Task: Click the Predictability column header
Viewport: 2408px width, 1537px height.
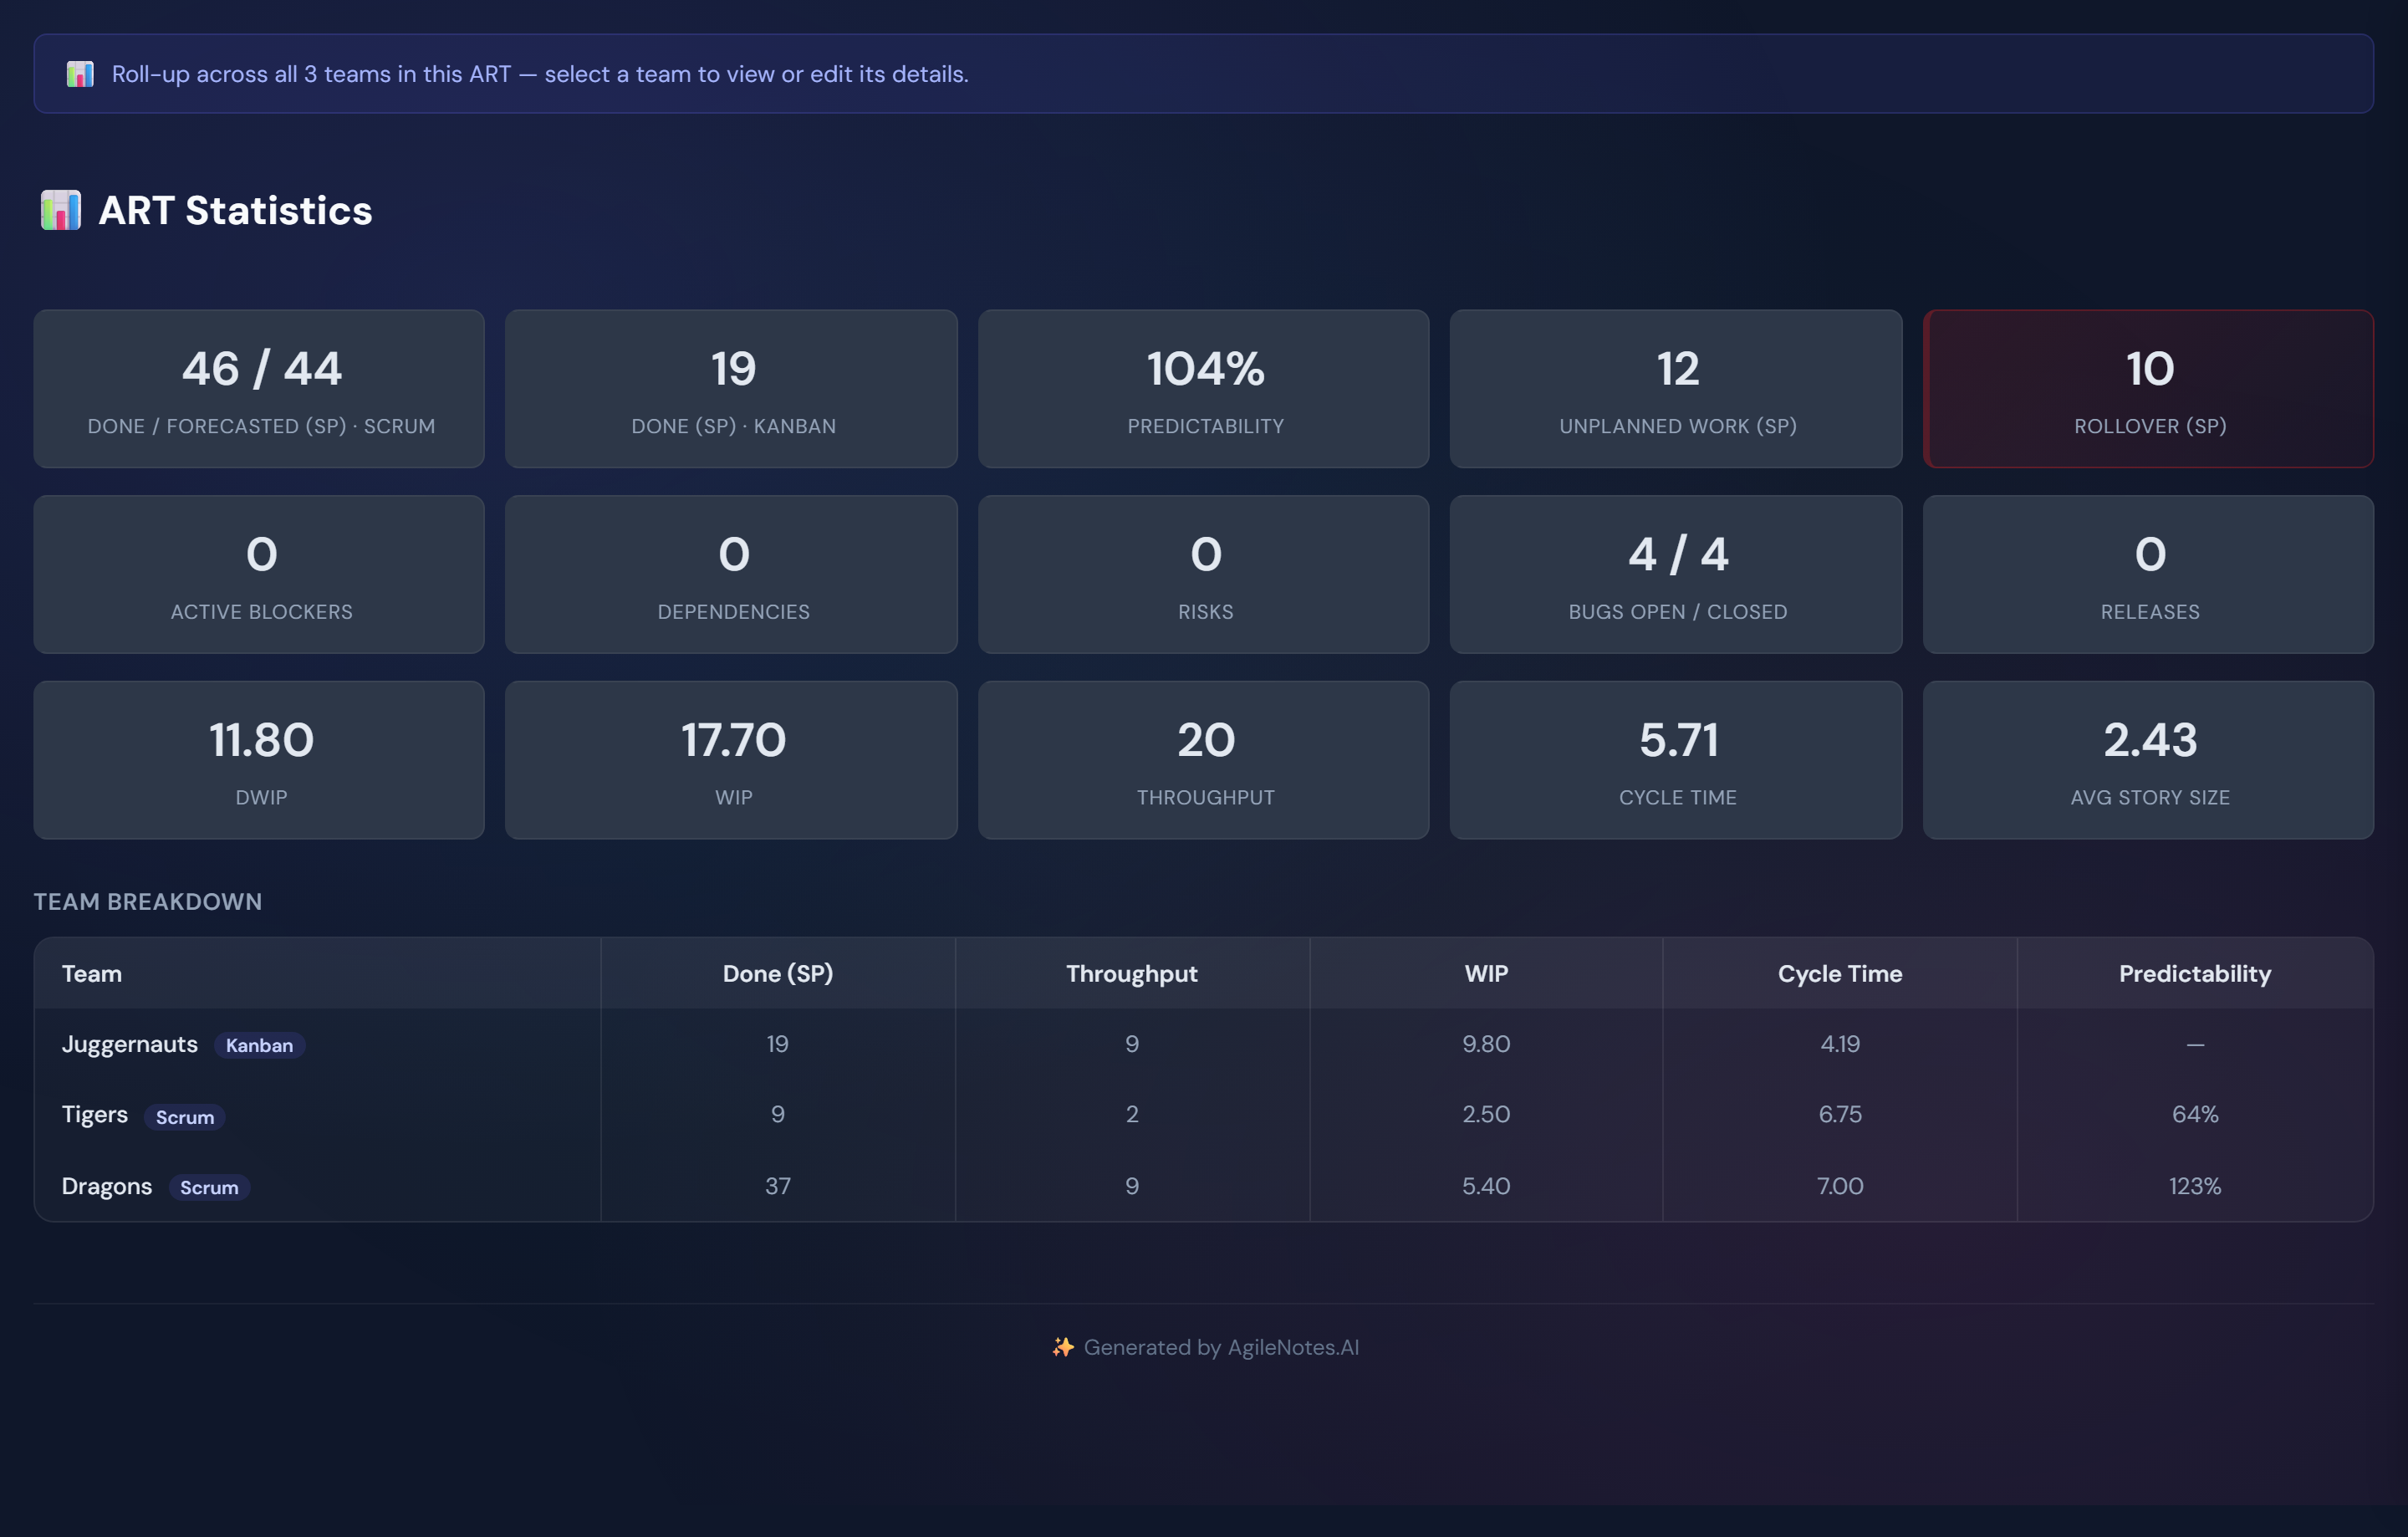Action: click(x=2195, y=974)
